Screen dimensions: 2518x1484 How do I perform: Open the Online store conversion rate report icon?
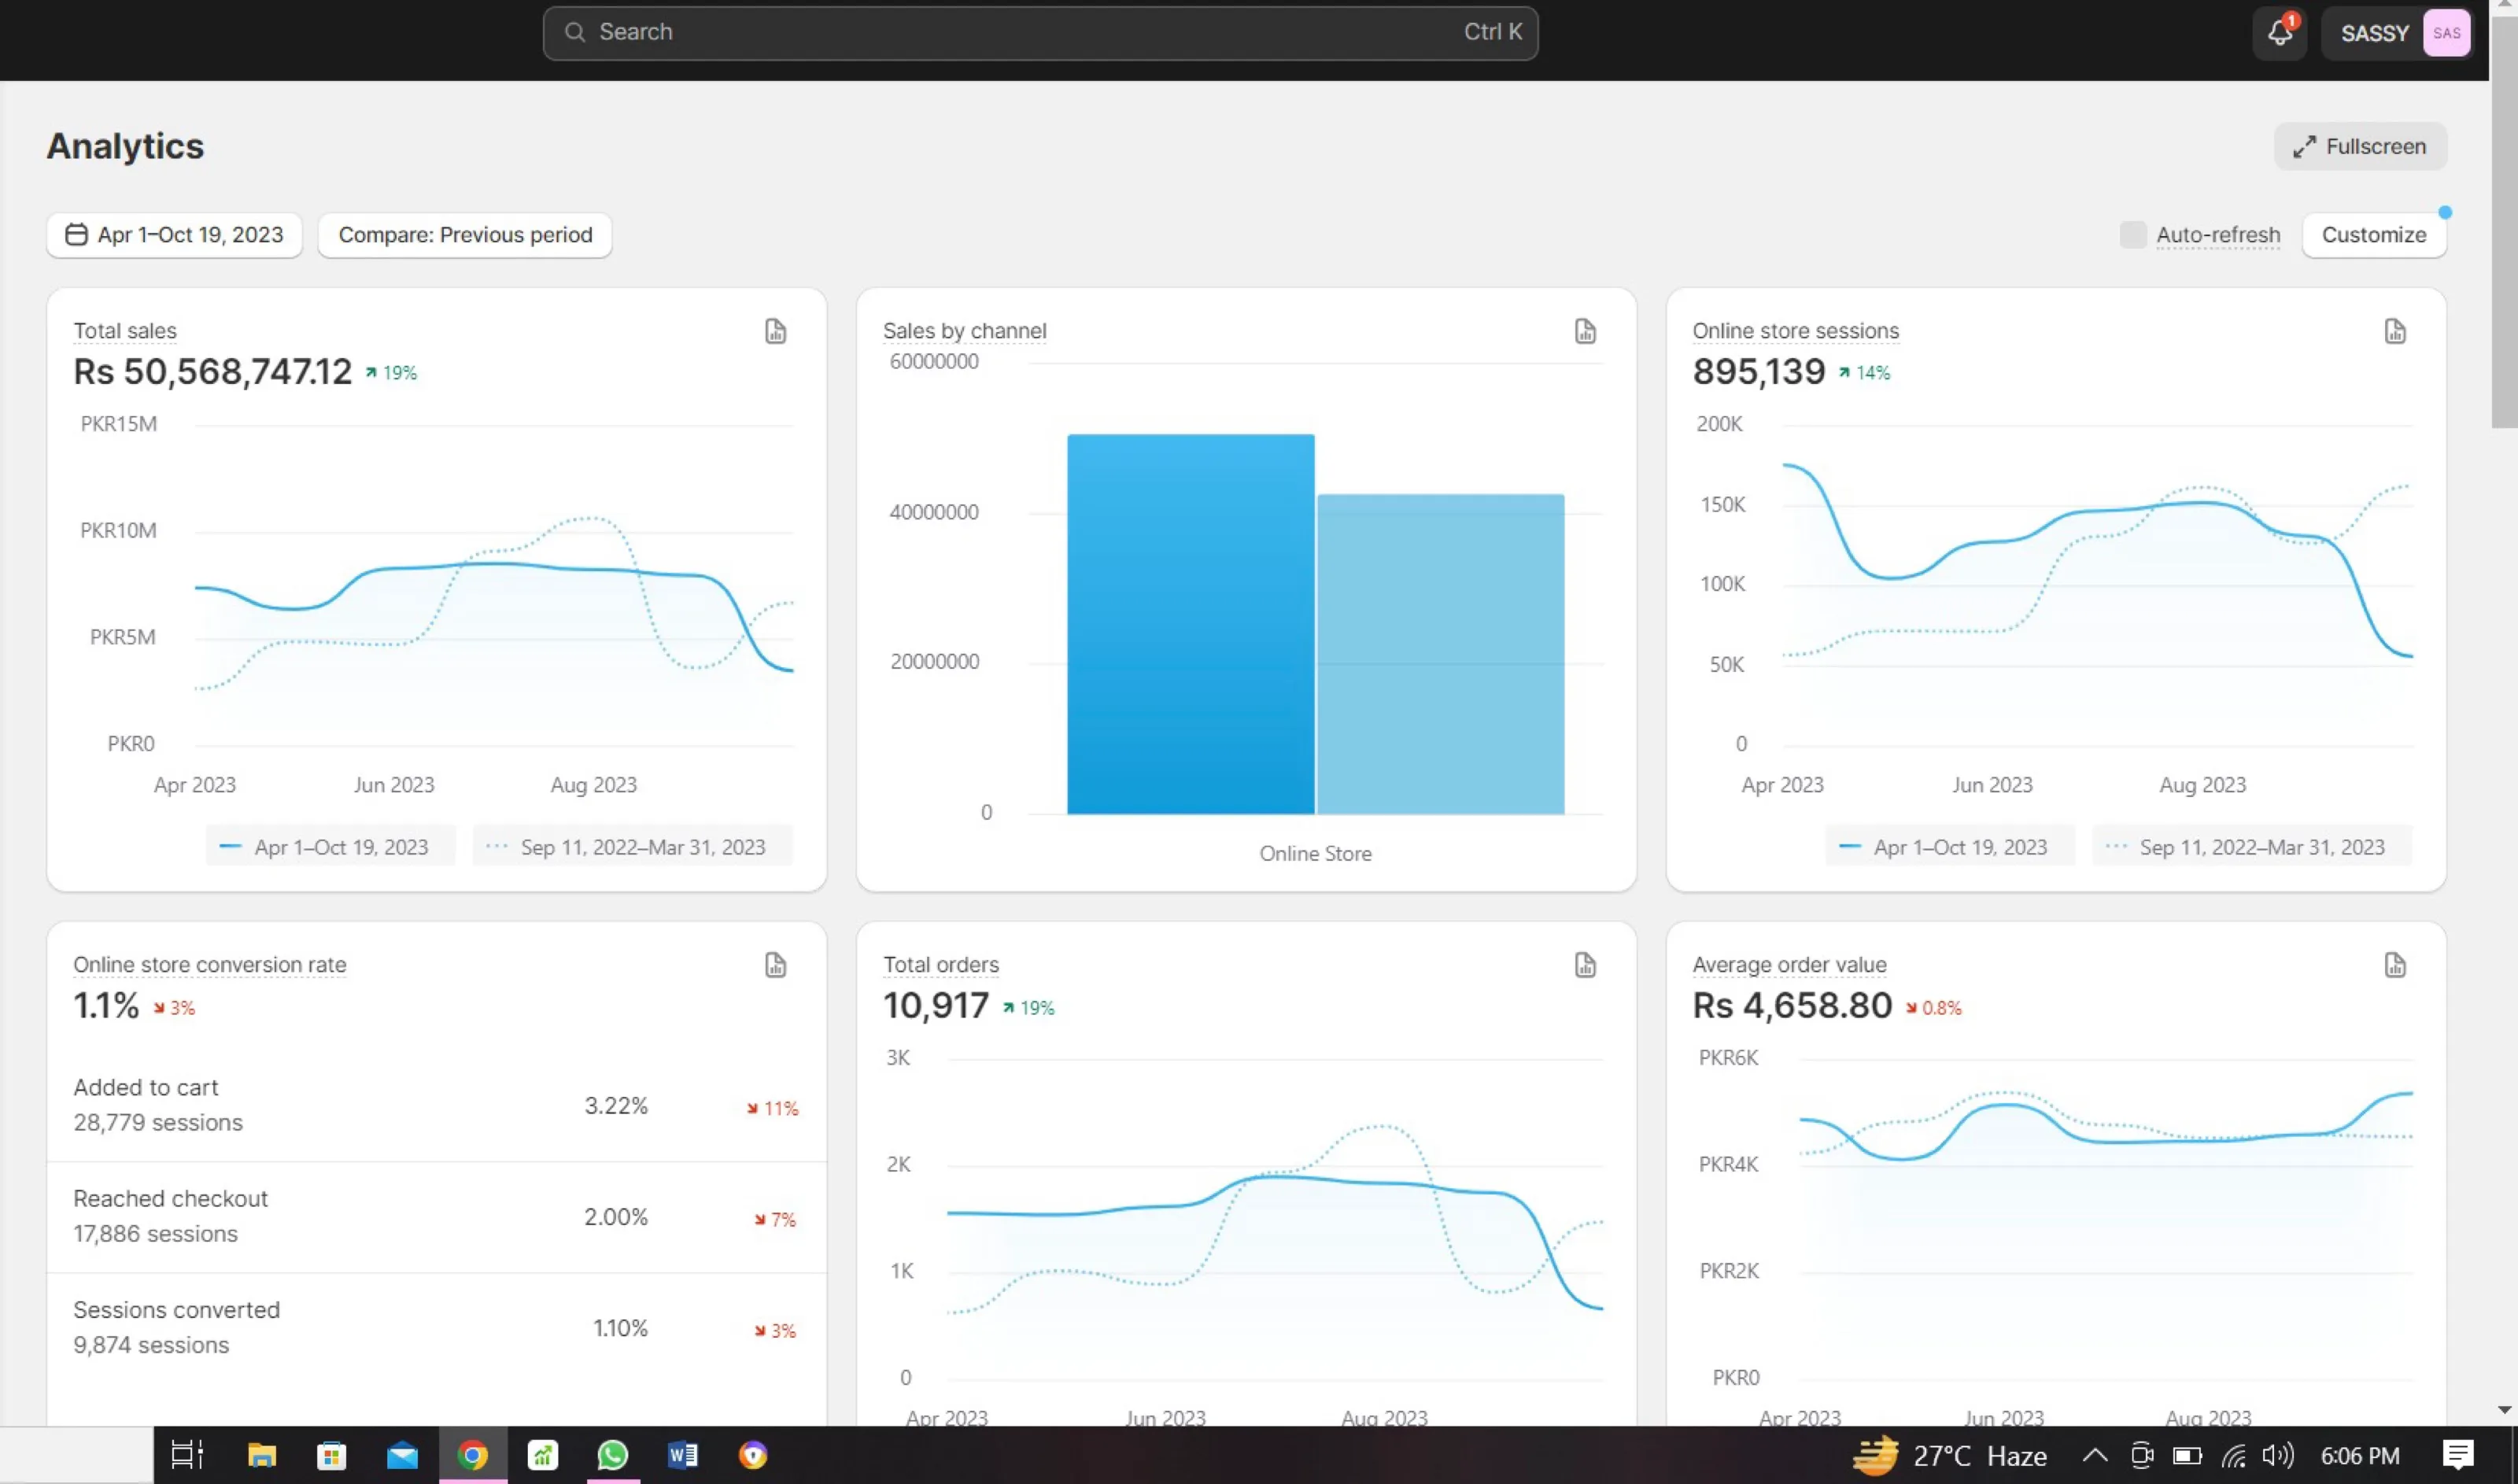(775, 965)
